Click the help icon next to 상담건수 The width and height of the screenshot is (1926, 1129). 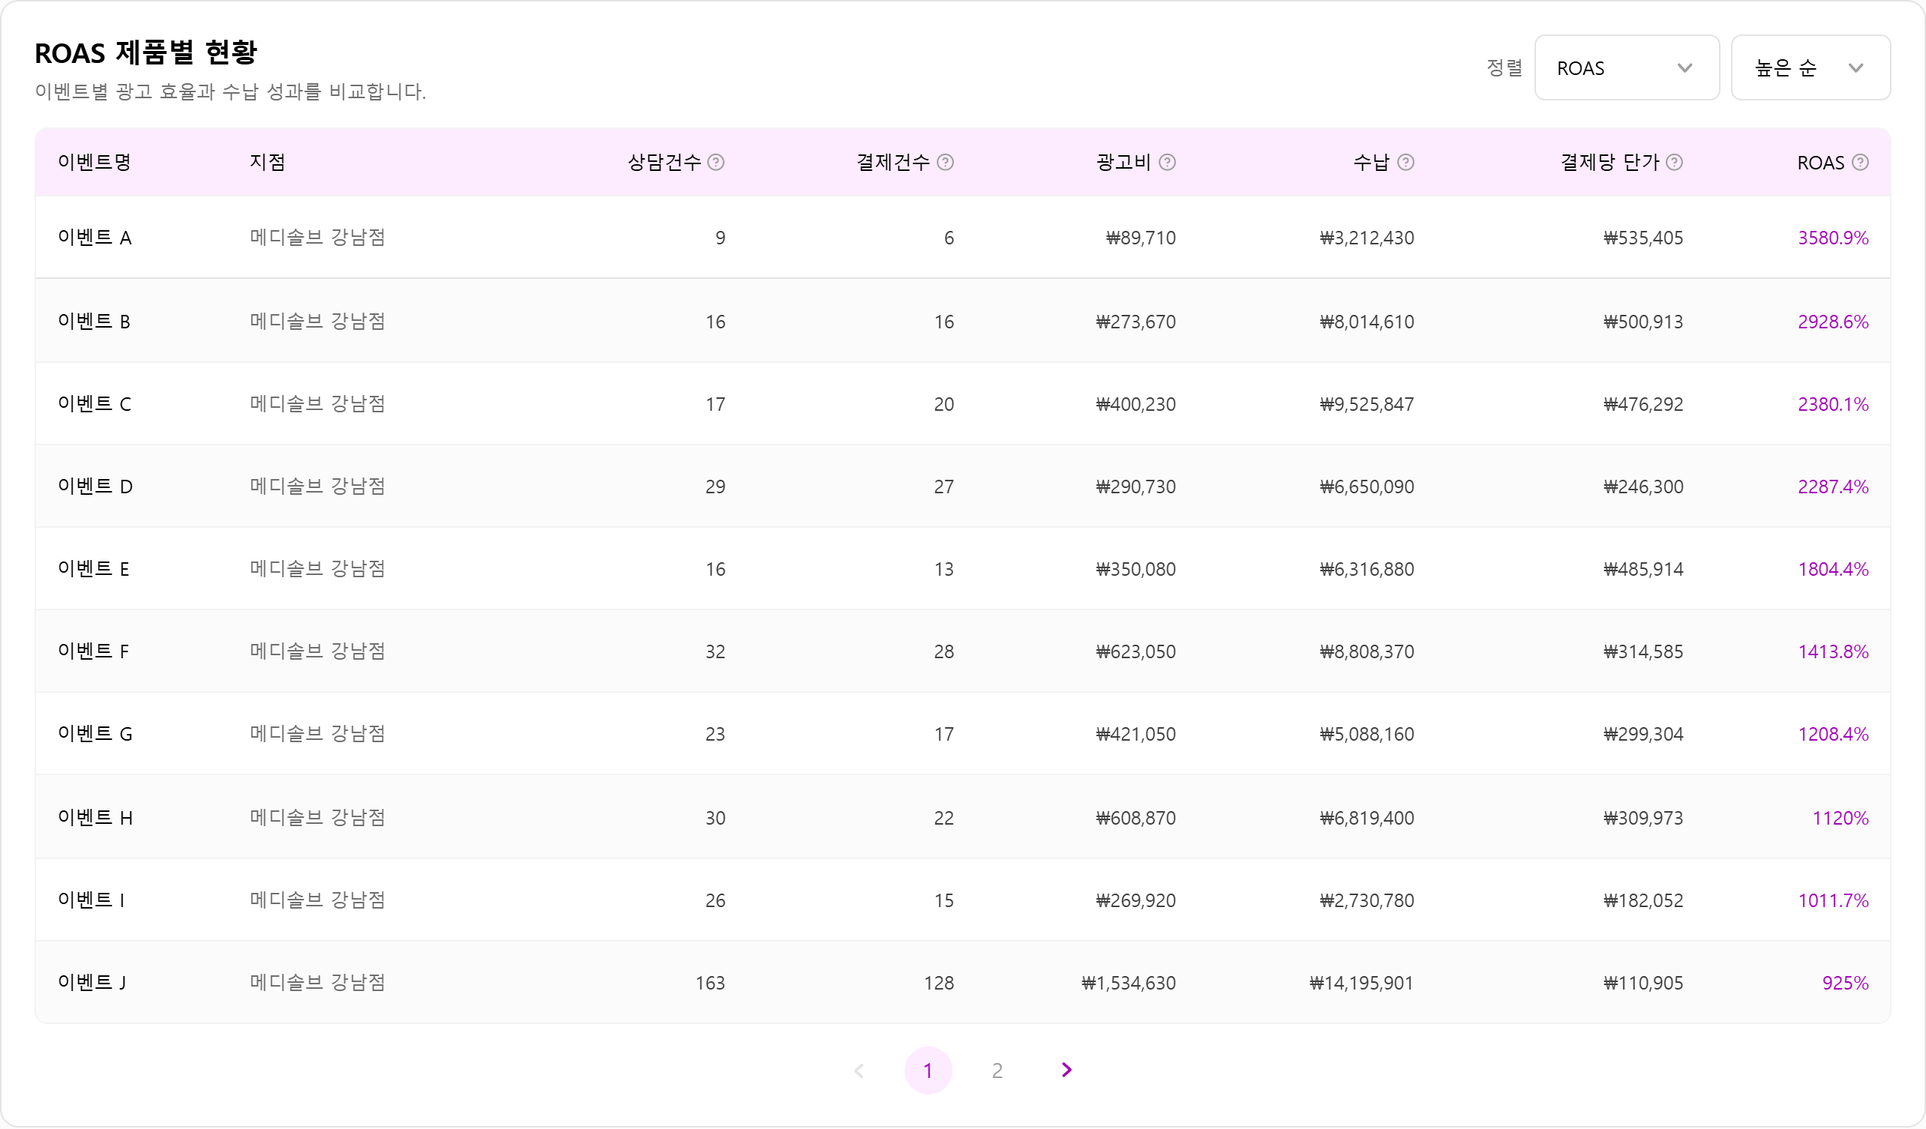coord(716,162)
